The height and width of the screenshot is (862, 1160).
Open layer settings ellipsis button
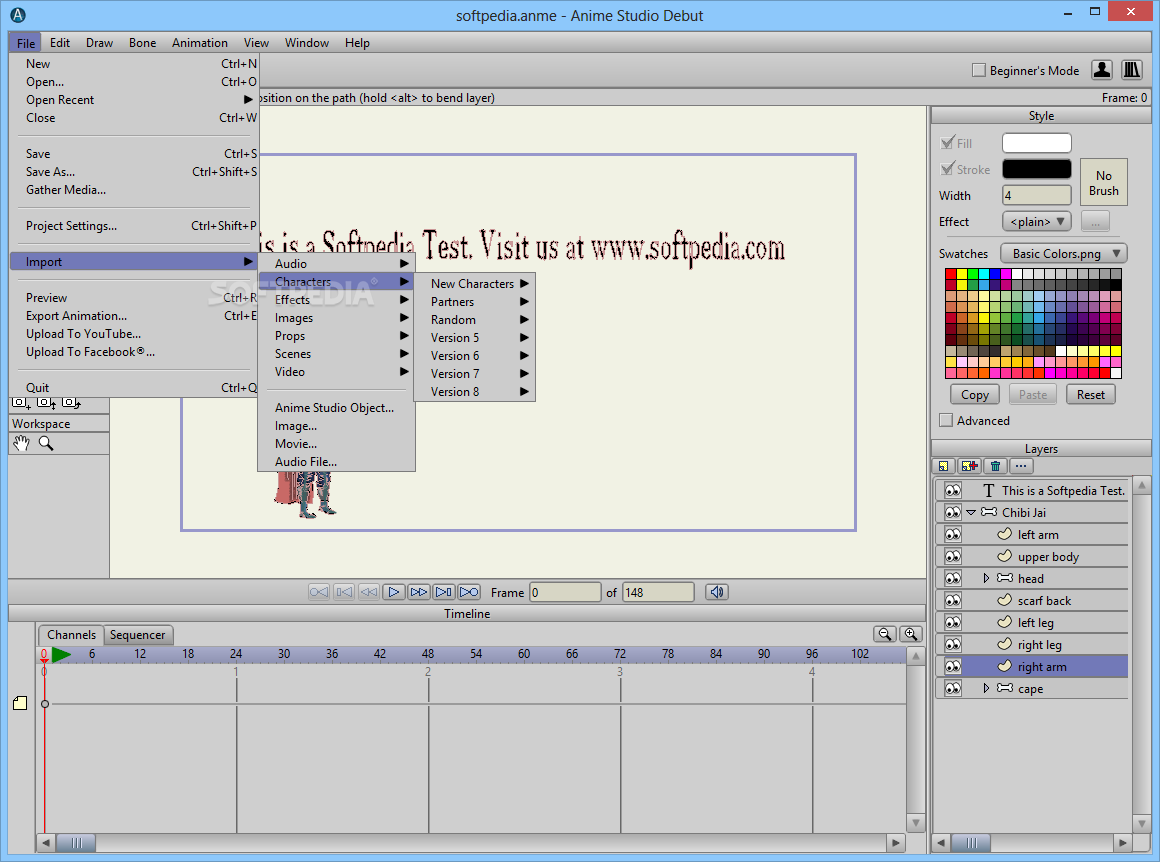pyautogui.click(x=1021, y=466)
